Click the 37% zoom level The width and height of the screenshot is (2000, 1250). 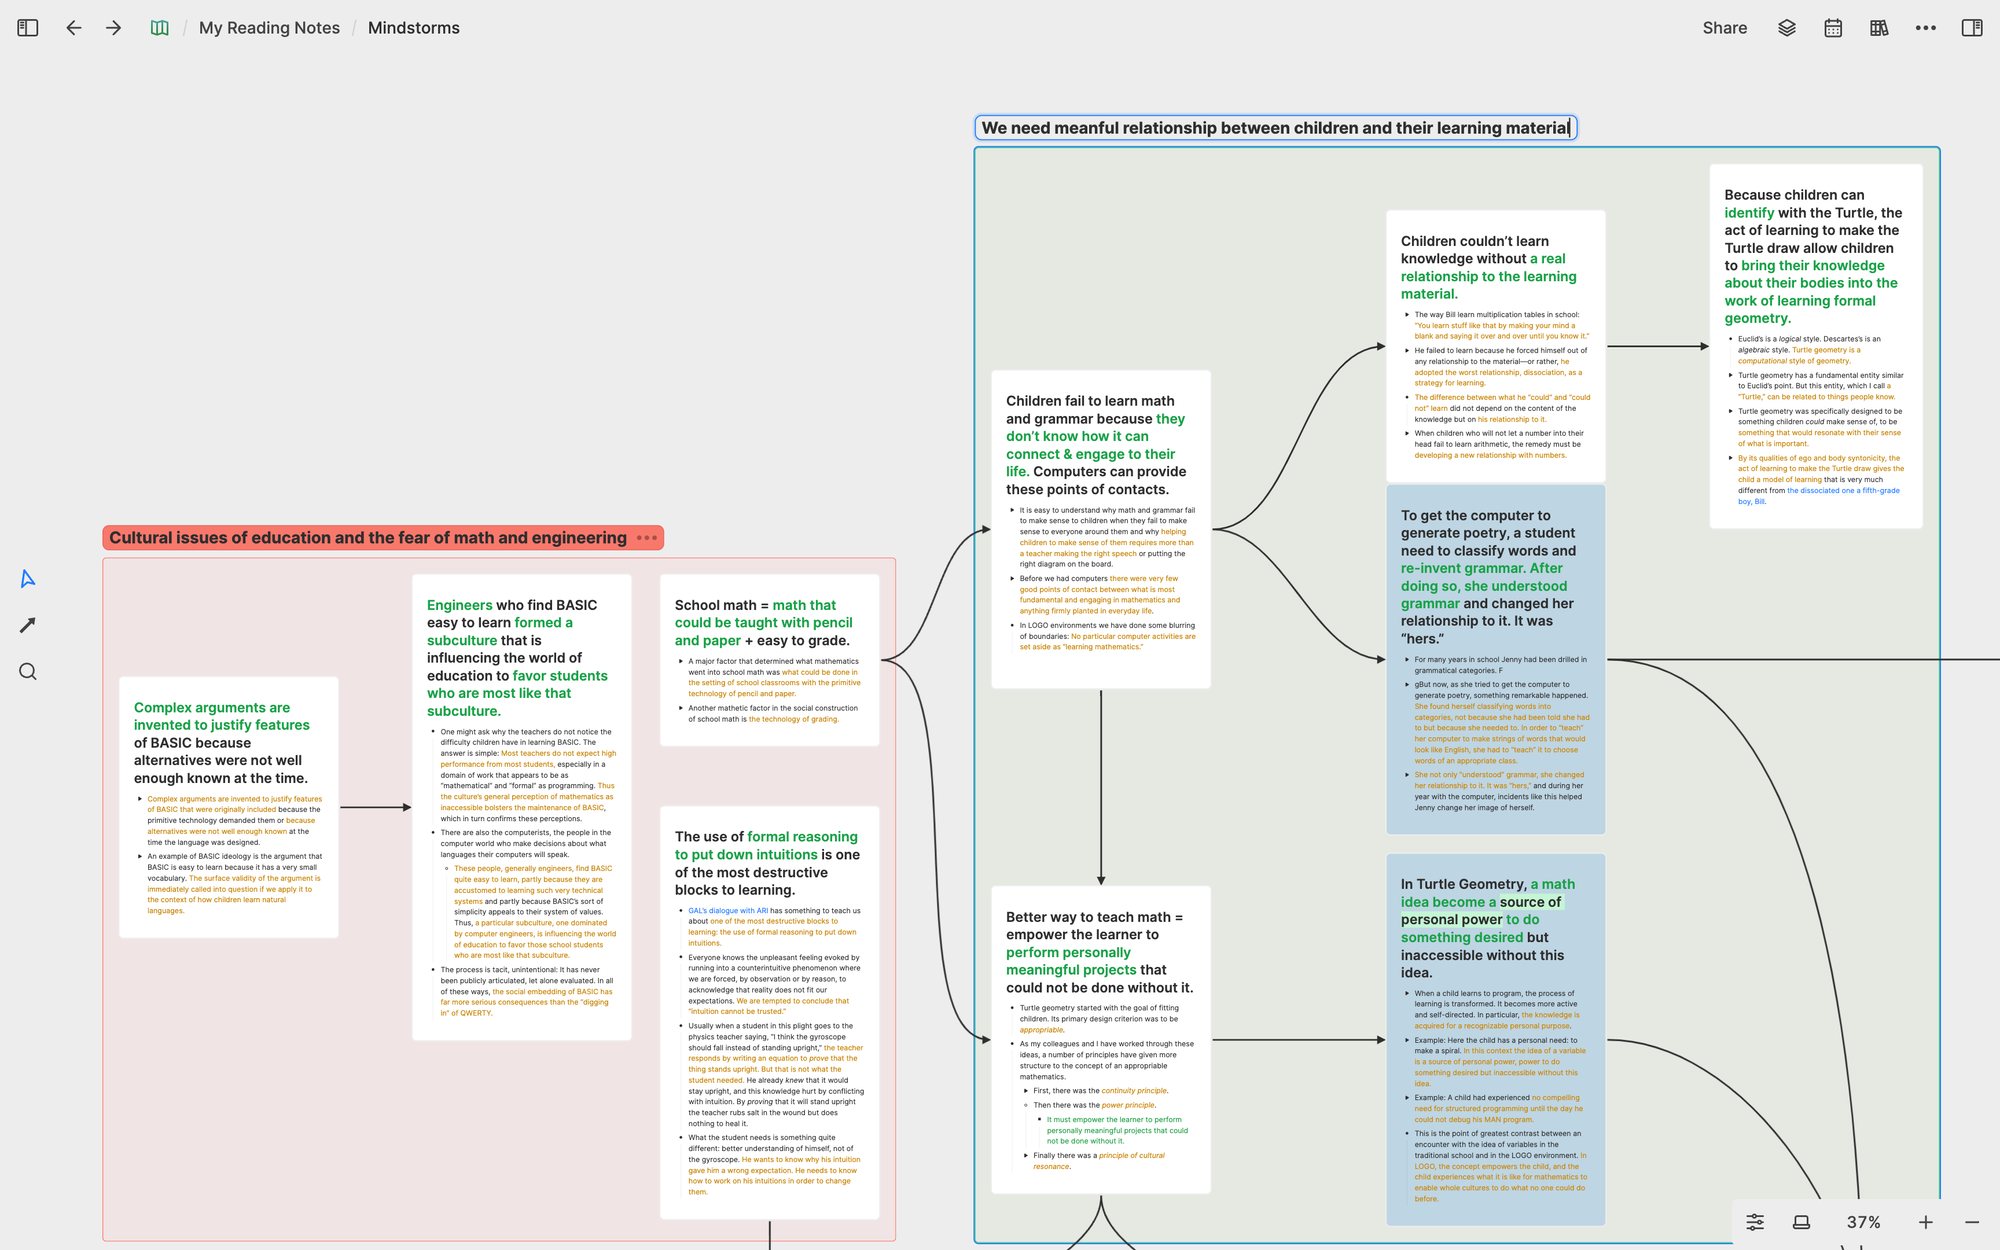(1863, 1222)
